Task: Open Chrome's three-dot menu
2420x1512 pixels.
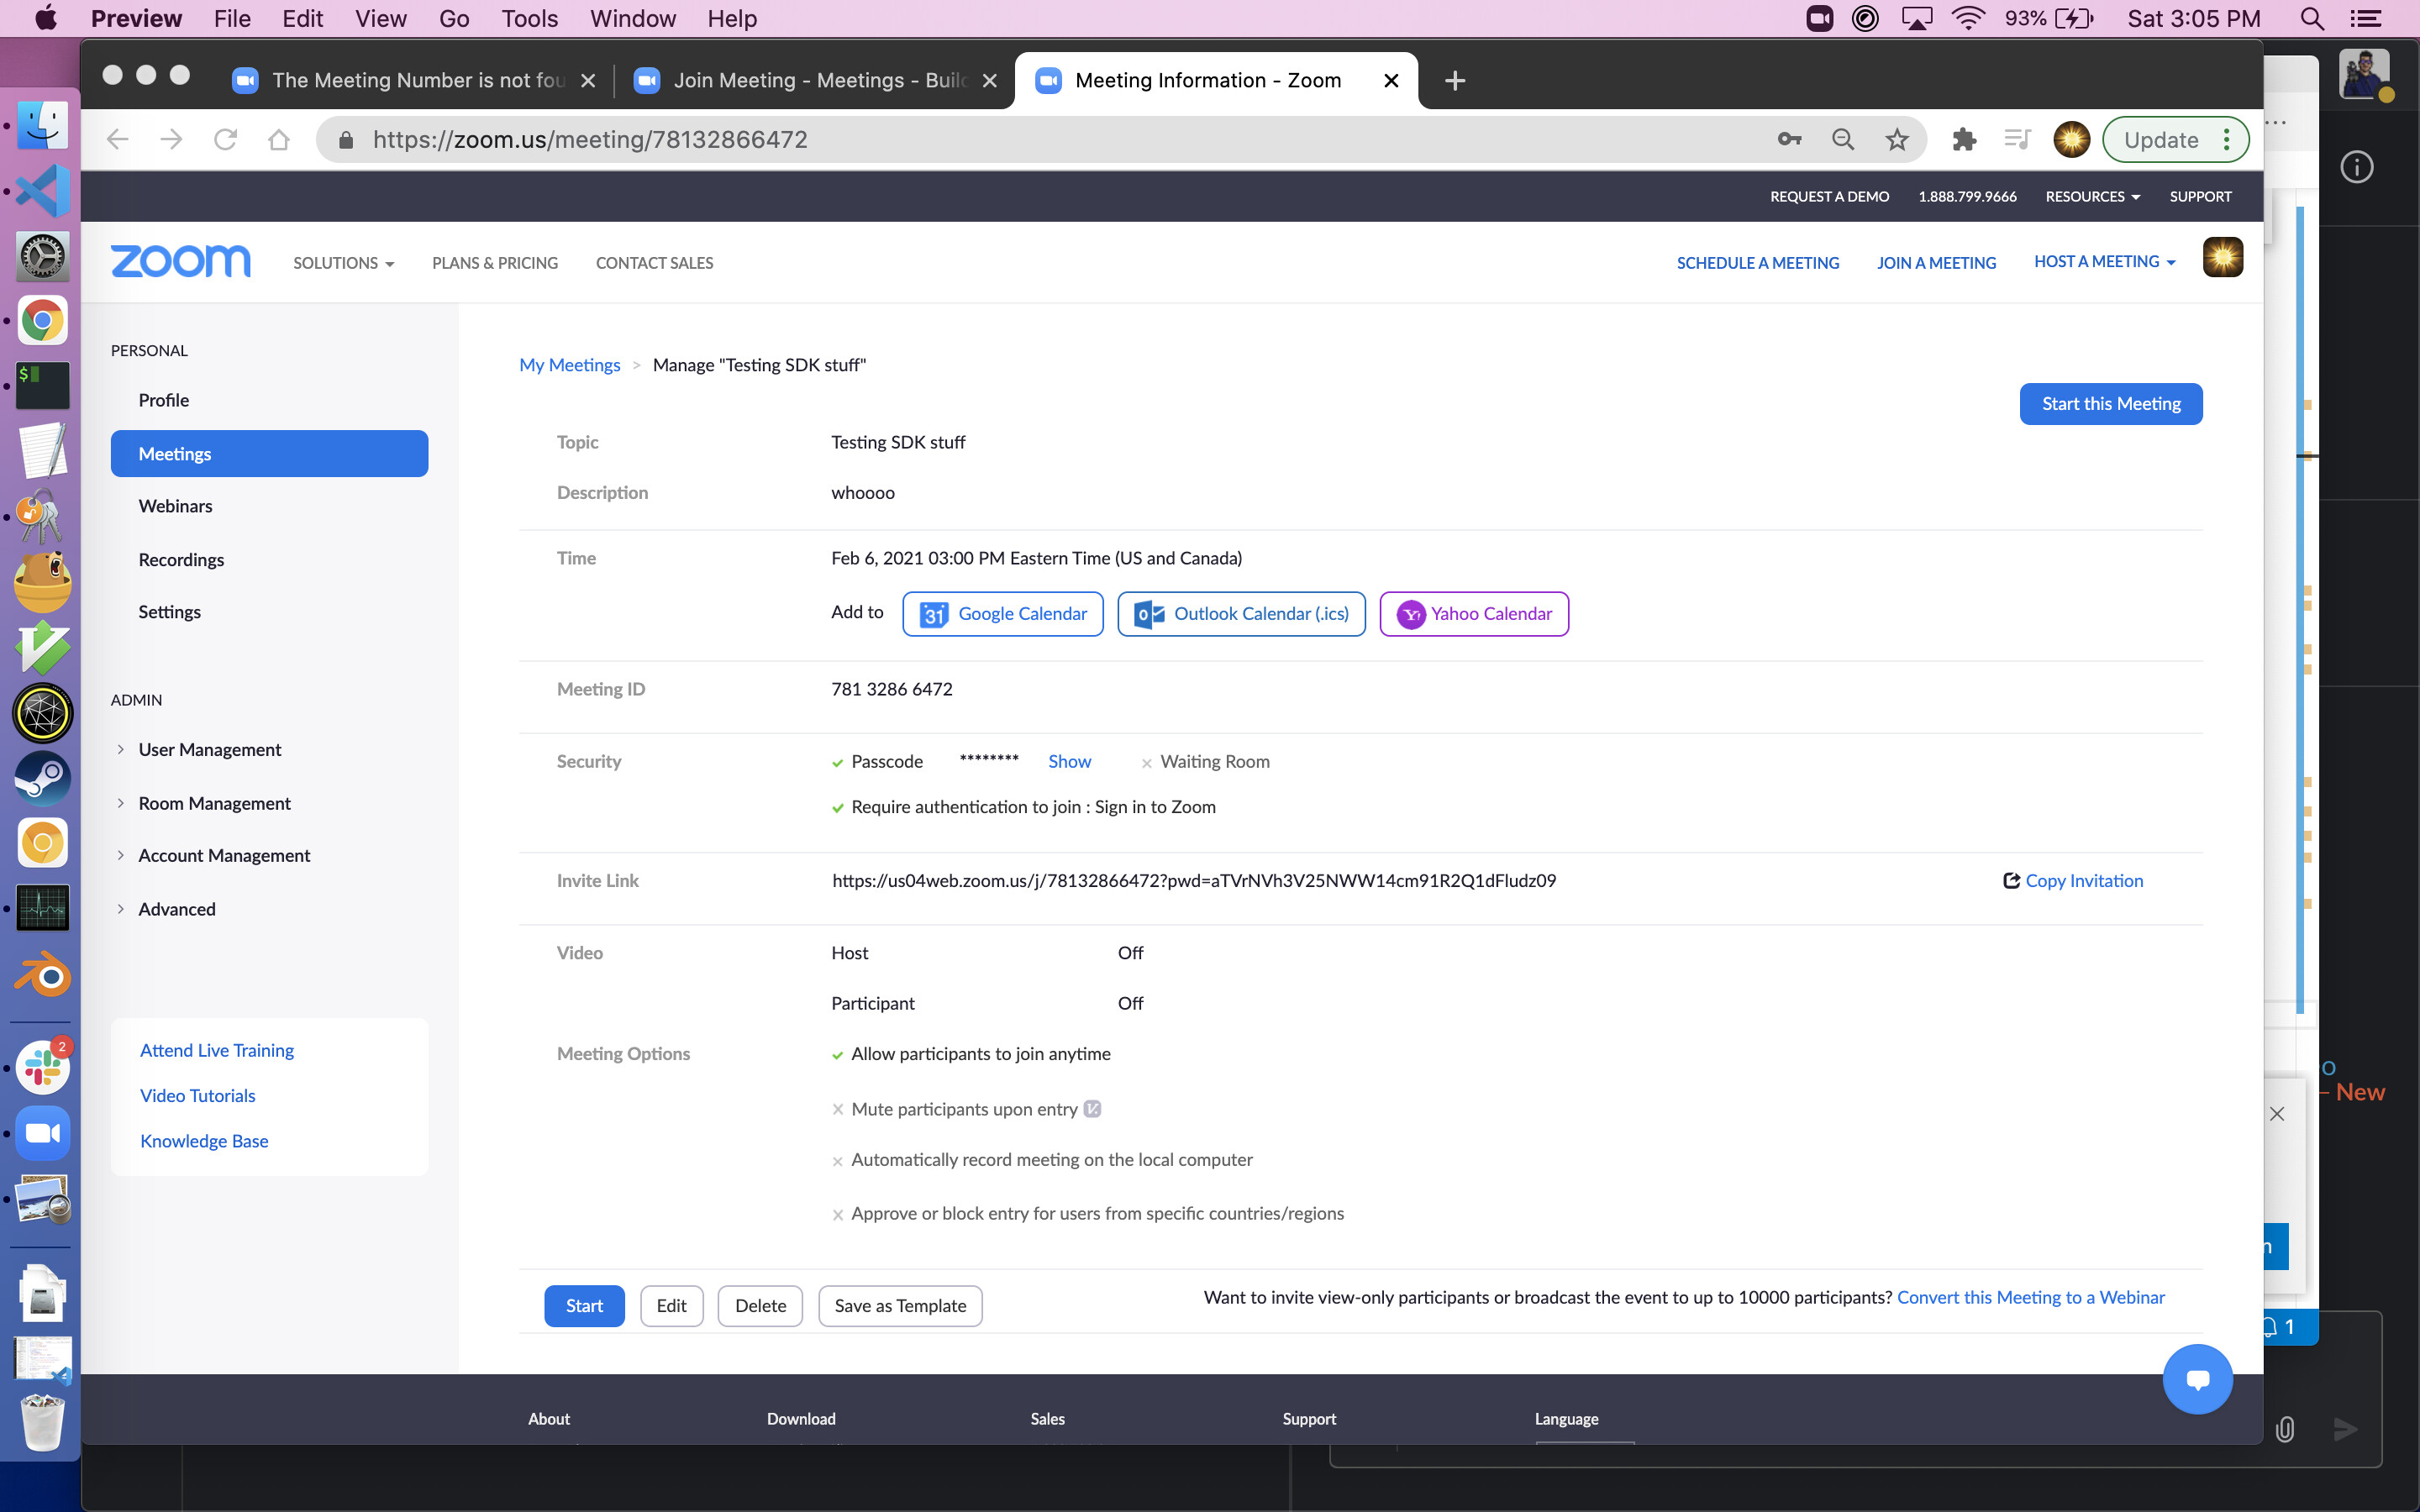Action: pyautogui.click(x=2226, y=140)
